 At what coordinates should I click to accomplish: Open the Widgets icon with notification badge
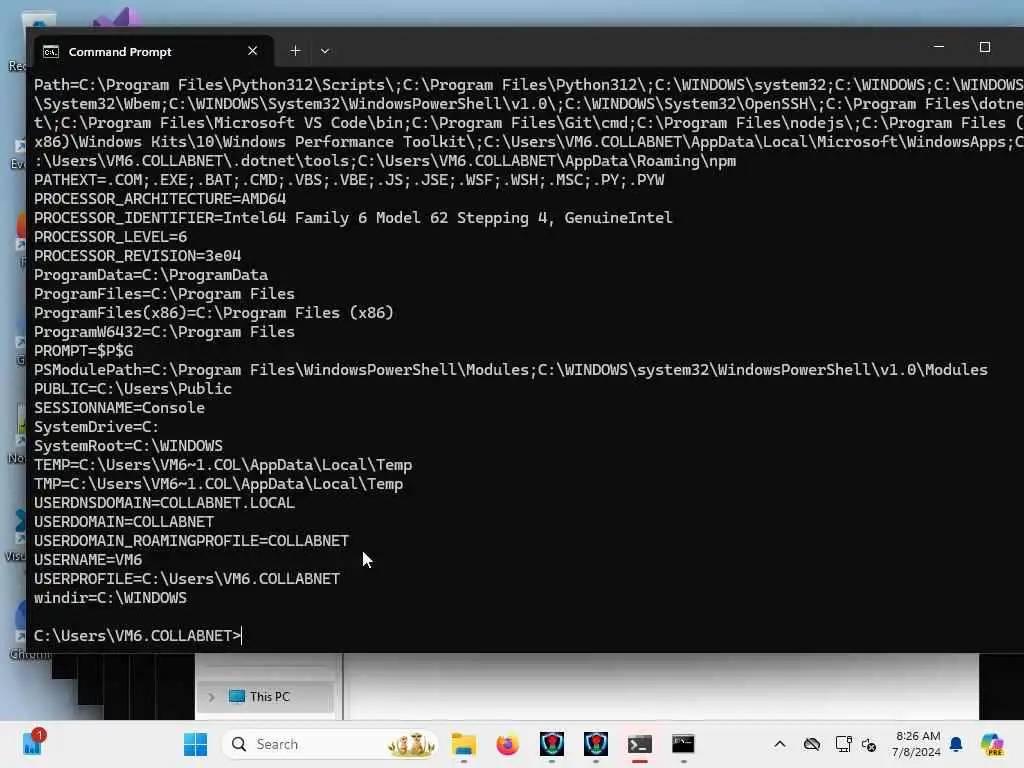pyautogui.click(x=33, y=743)
